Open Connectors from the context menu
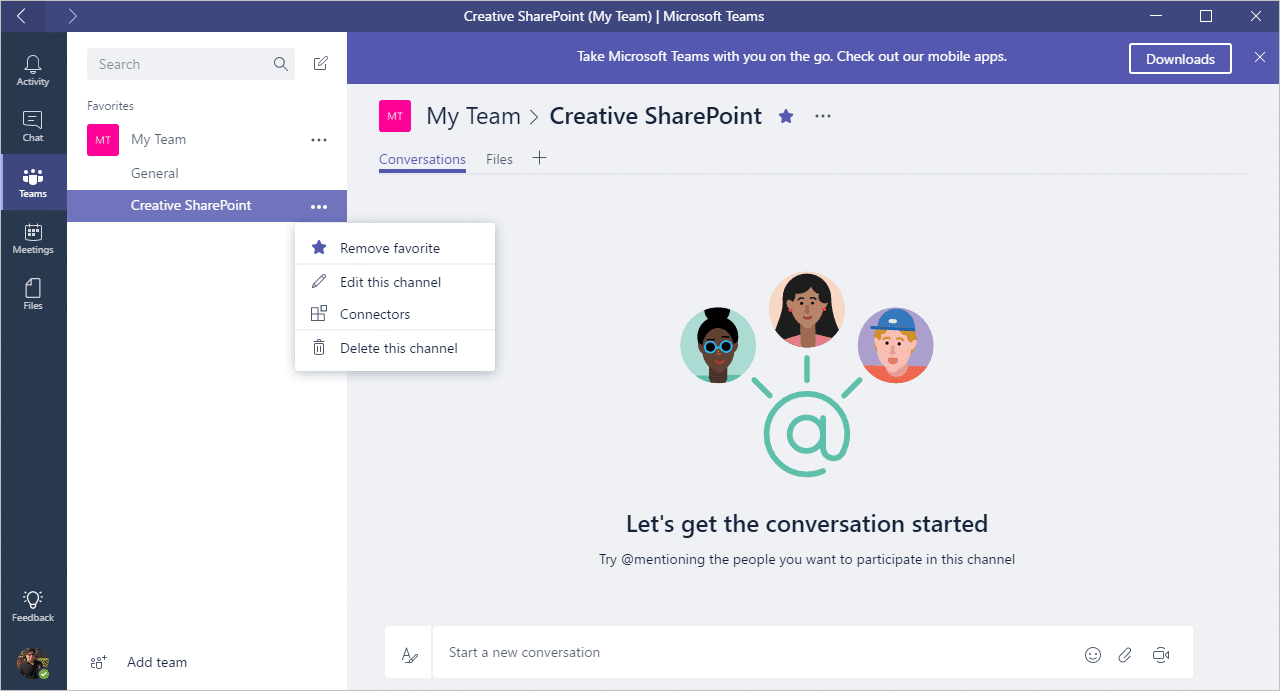1280x691 pixels. pos(395,314)
